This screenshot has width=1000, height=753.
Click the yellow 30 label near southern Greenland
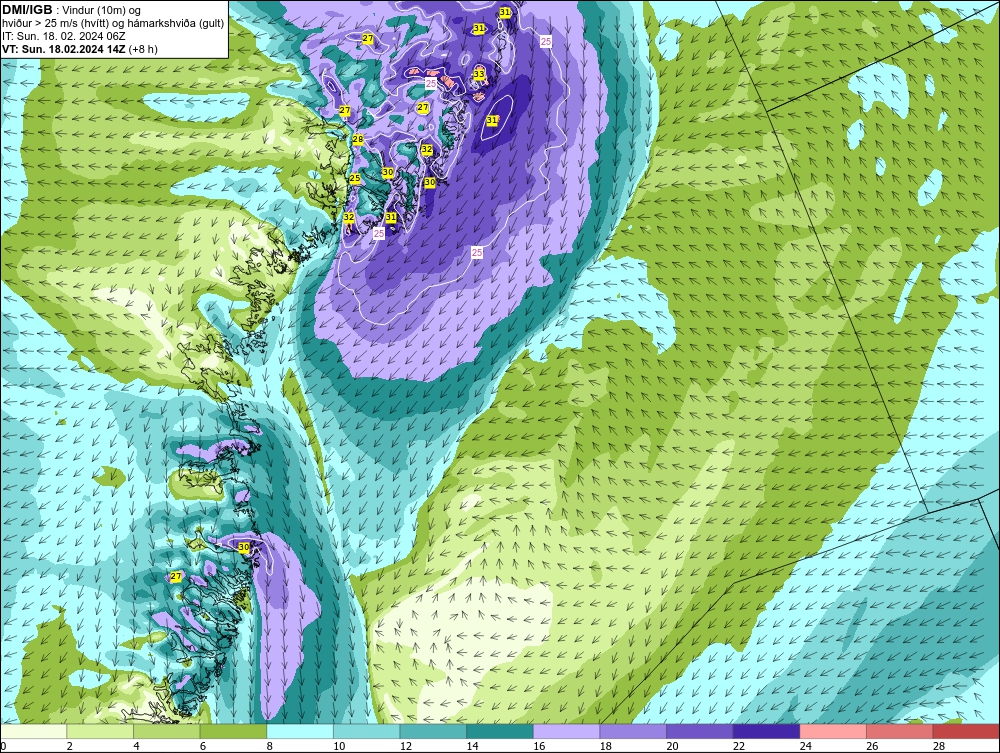(244, 547)
